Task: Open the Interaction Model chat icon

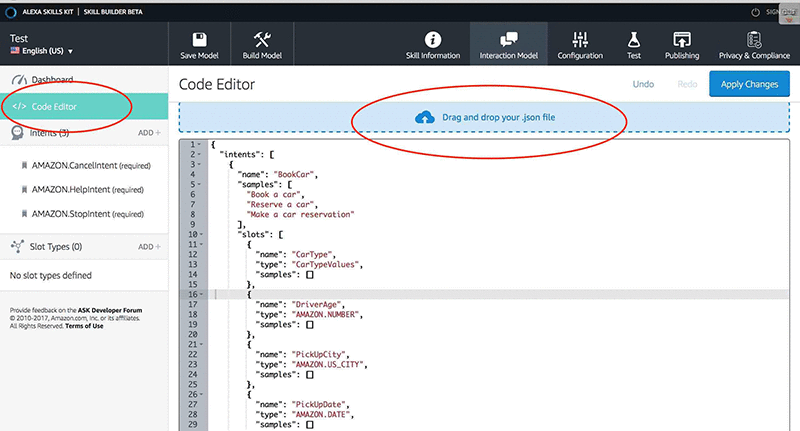Action: (508, 39)
